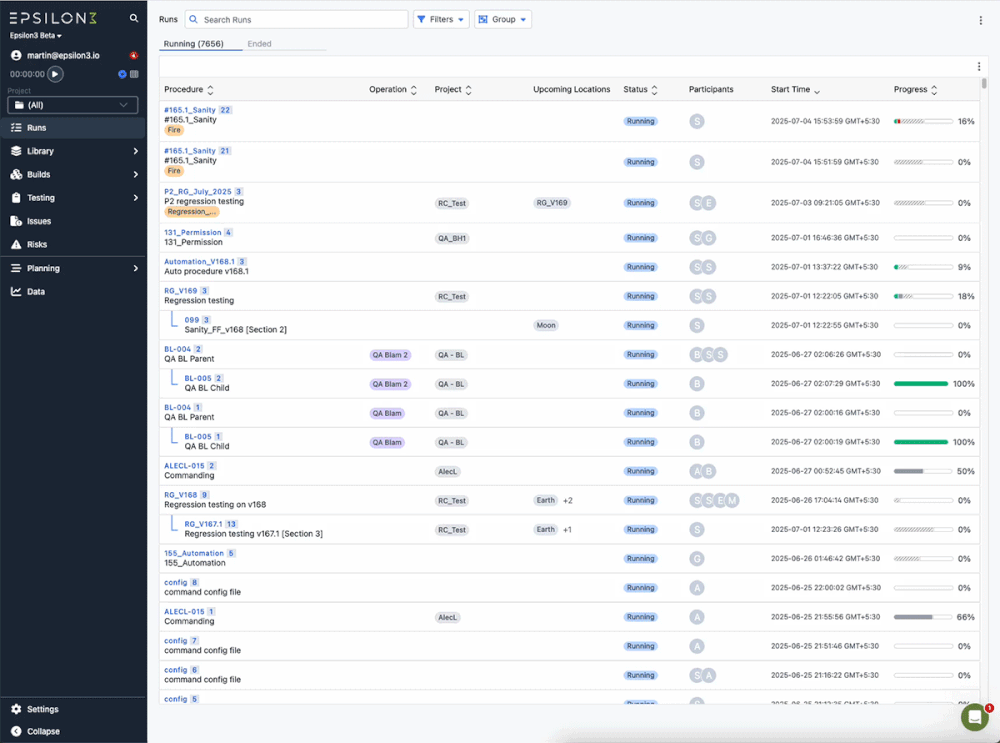Click the search magnifier icon in sidebar
This screenshot has width=1000, height=743.
click(134, 18)
